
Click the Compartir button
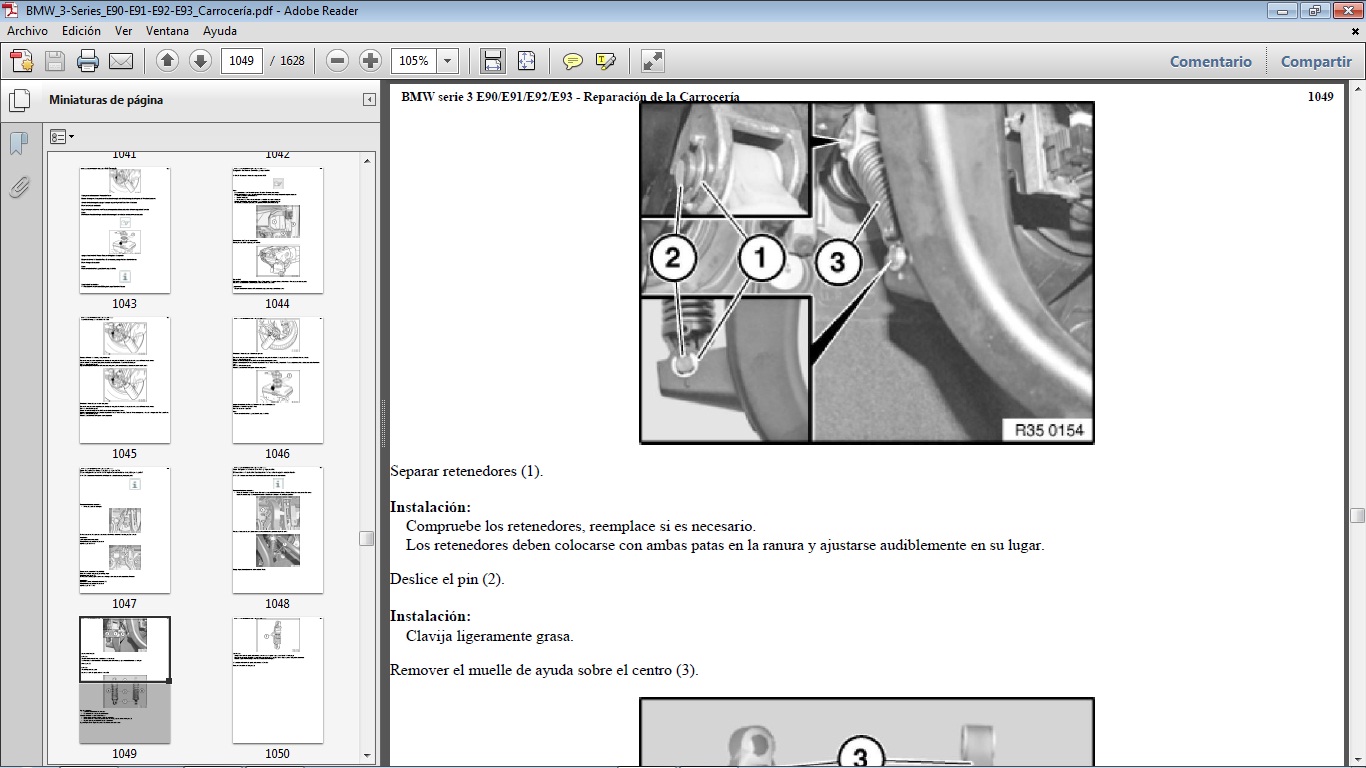point(1316,61)
